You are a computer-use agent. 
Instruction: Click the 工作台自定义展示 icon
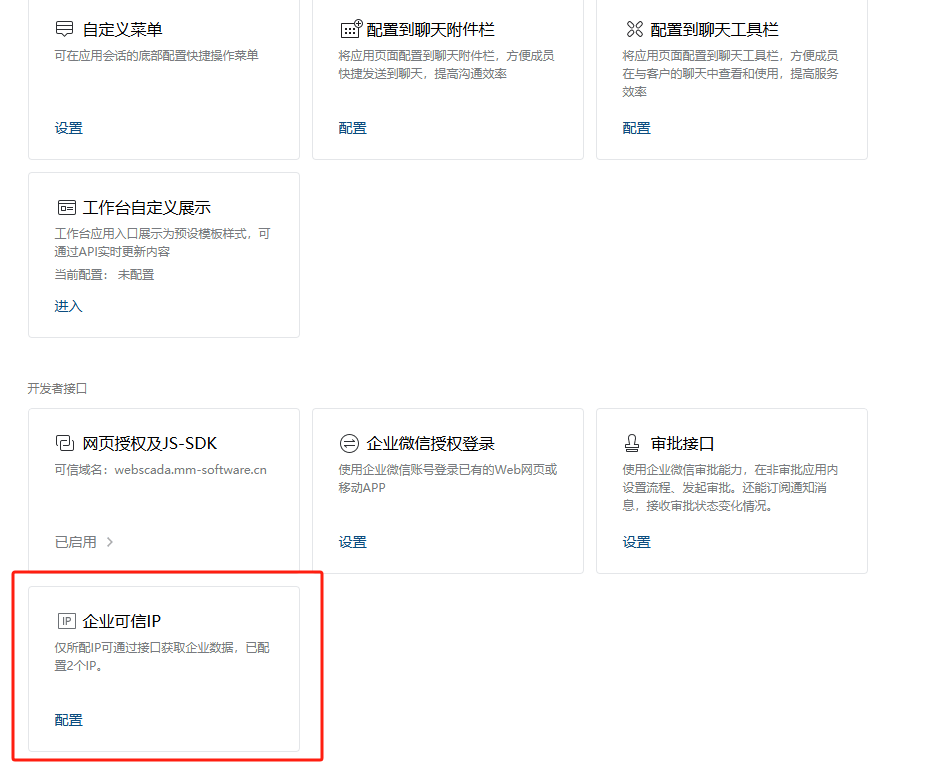tap(66, 208)
